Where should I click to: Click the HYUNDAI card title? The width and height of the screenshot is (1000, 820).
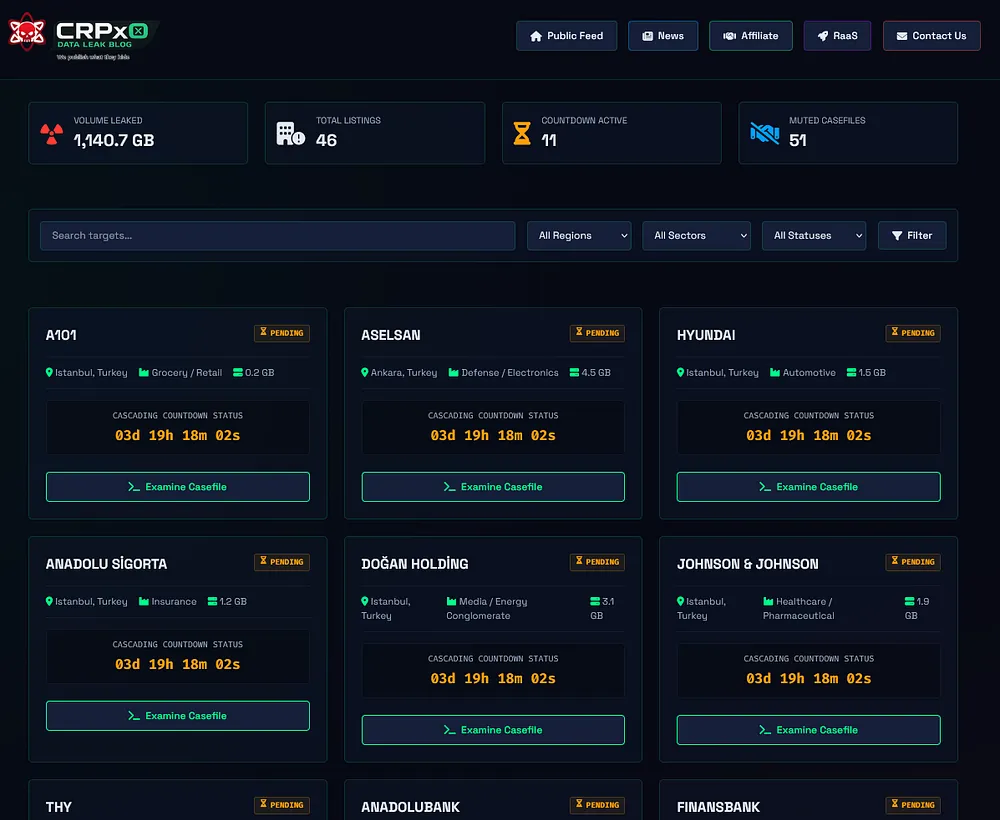(x=706, y=335)
